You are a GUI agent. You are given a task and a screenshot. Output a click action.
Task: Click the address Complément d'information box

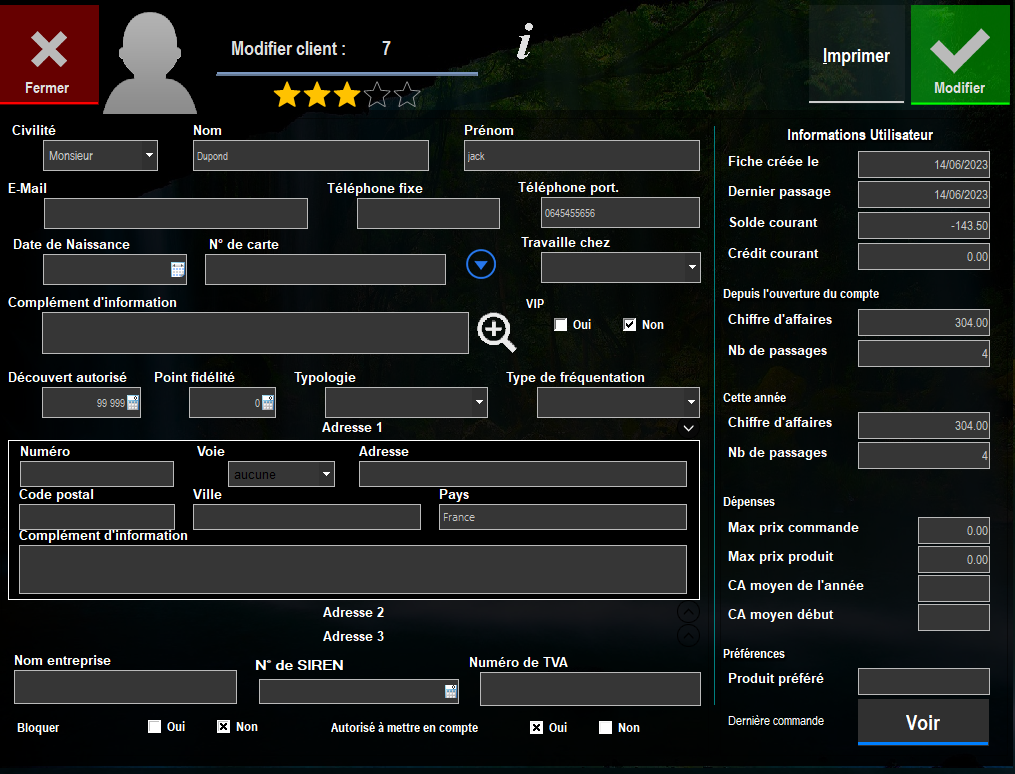[353, 569]
